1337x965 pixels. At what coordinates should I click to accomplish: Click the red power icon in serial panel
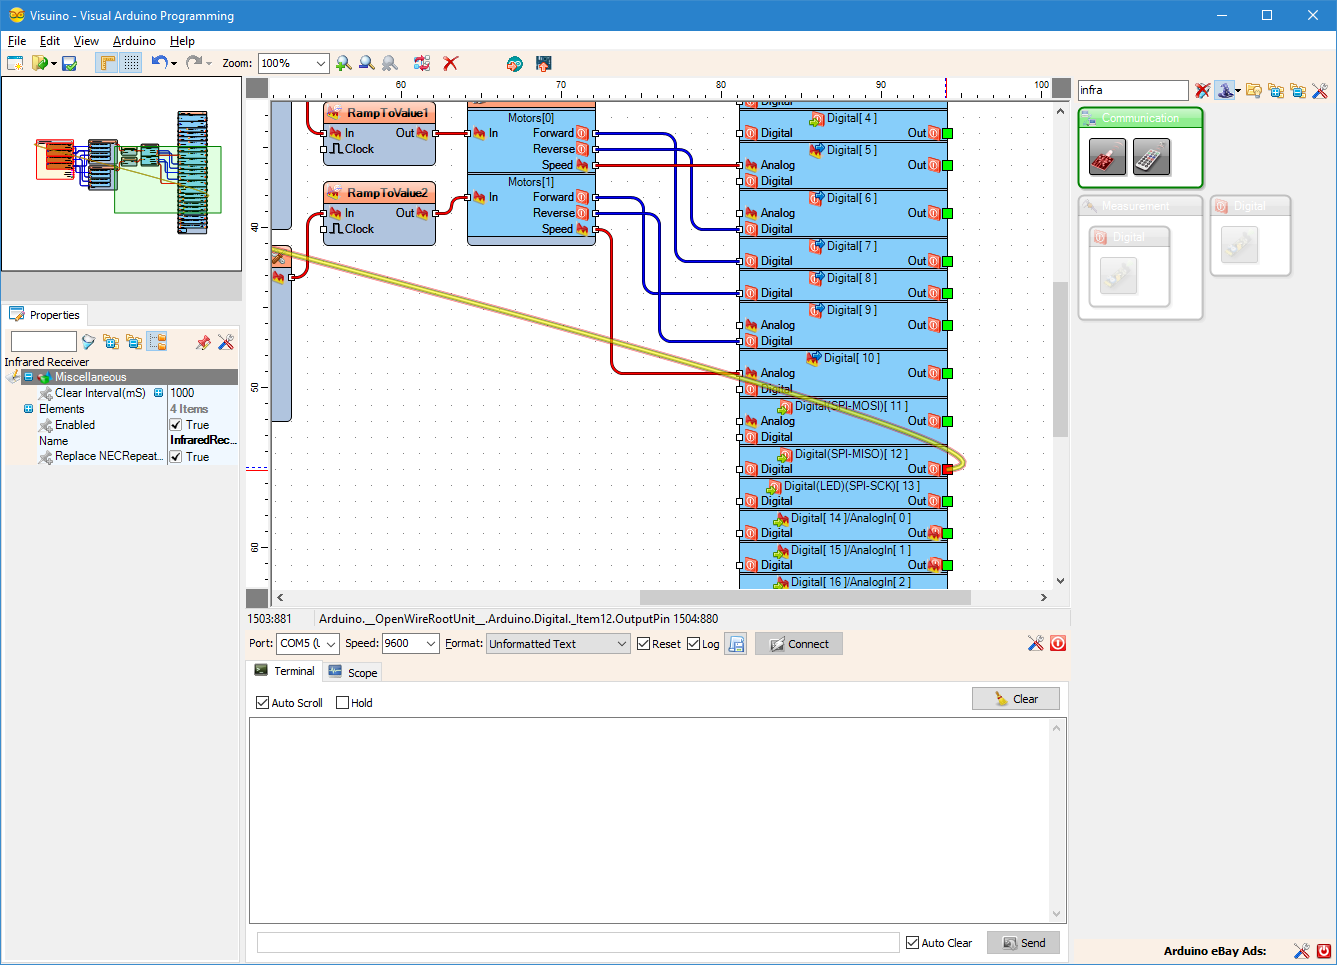pyautogui.click(x=1058, y=643)
